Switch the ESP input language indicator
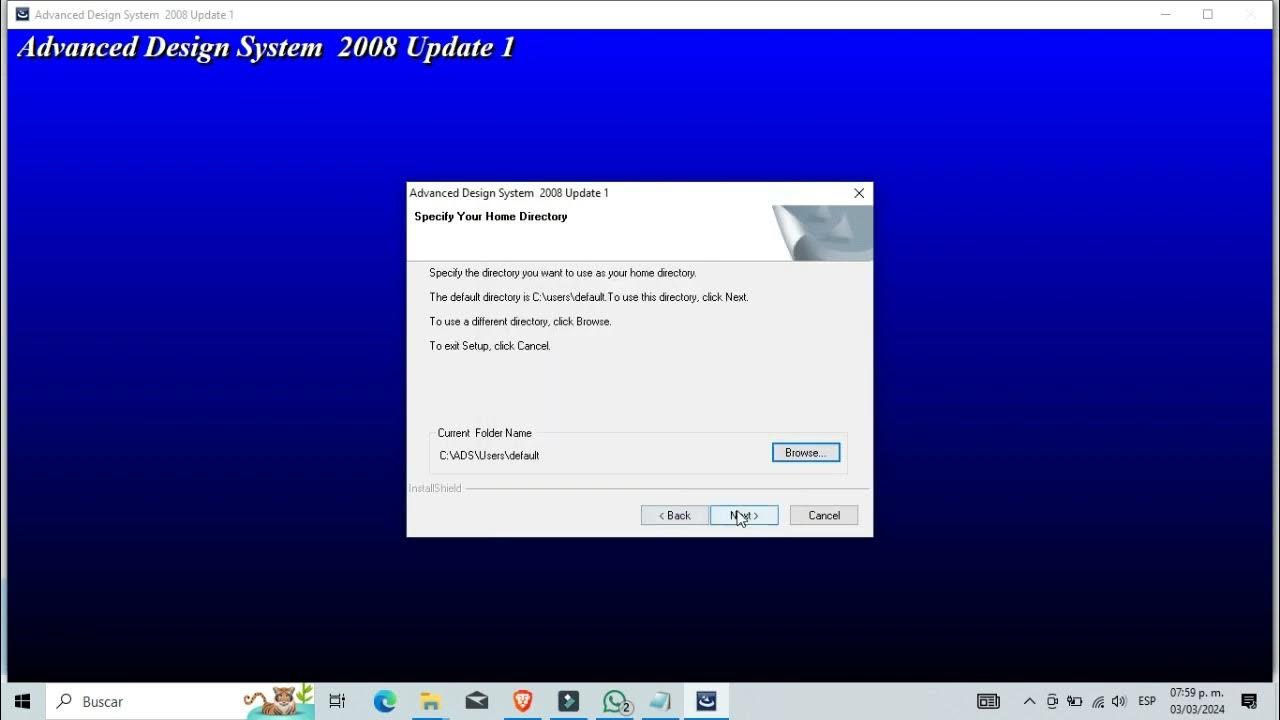This screenshot has height=720, width=1280. click(1147, 702)
